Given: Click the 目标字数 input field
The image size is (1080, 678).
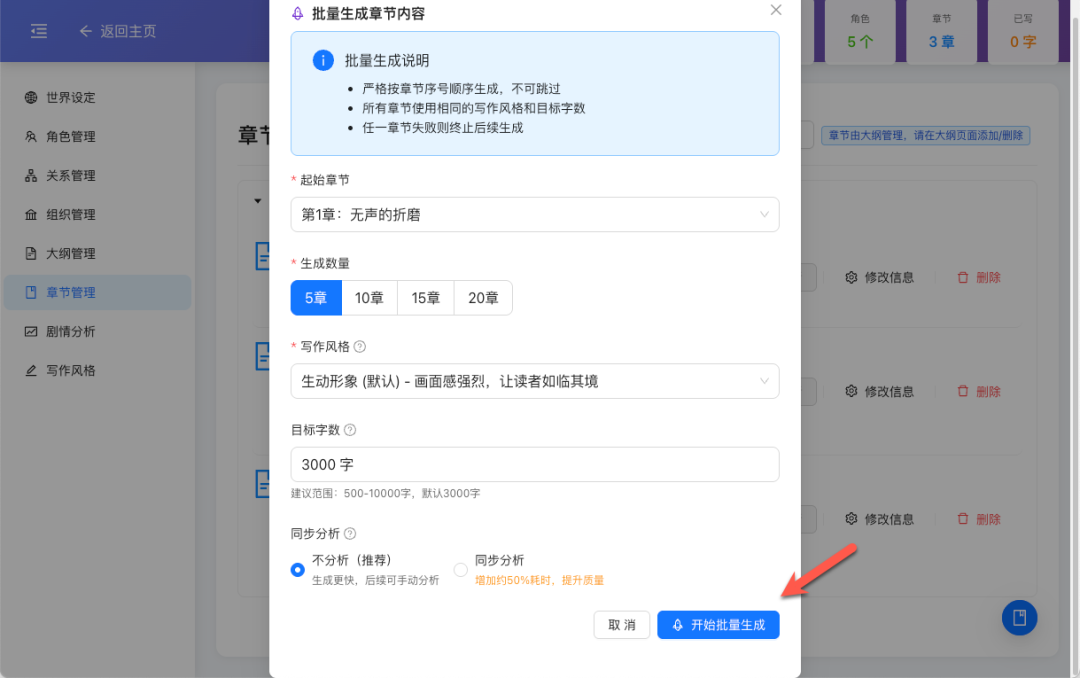Looking at the screenshot, I should tap(534, 464).
